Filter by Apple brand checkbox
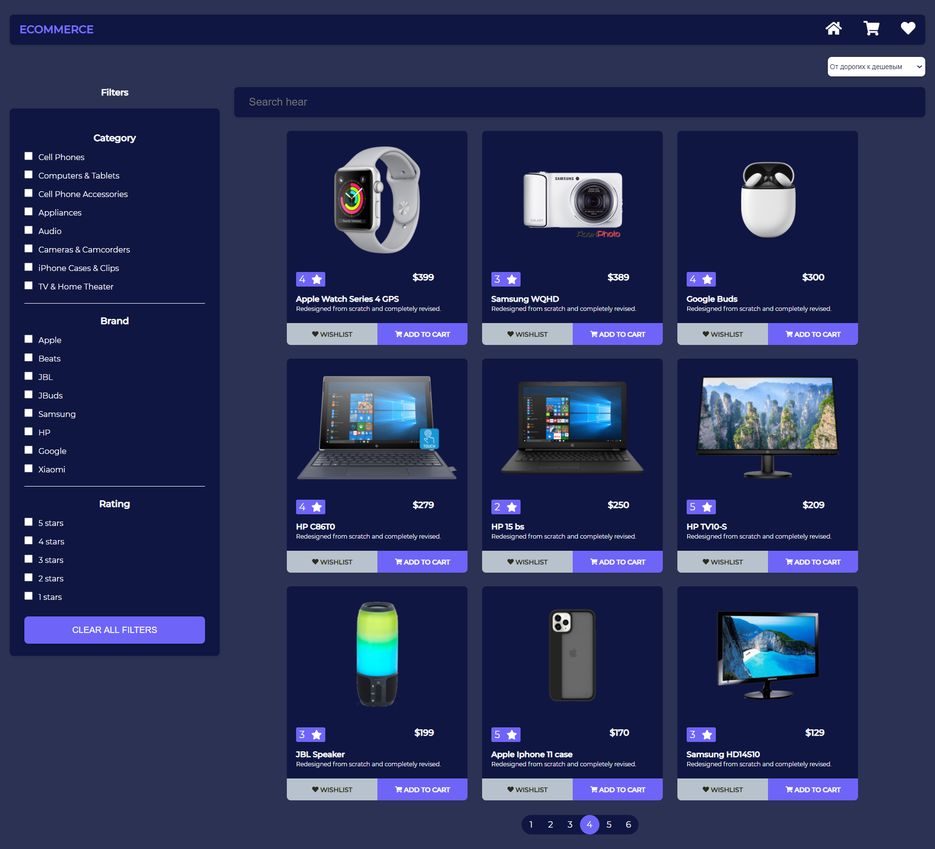 click(x=28, y=339)
